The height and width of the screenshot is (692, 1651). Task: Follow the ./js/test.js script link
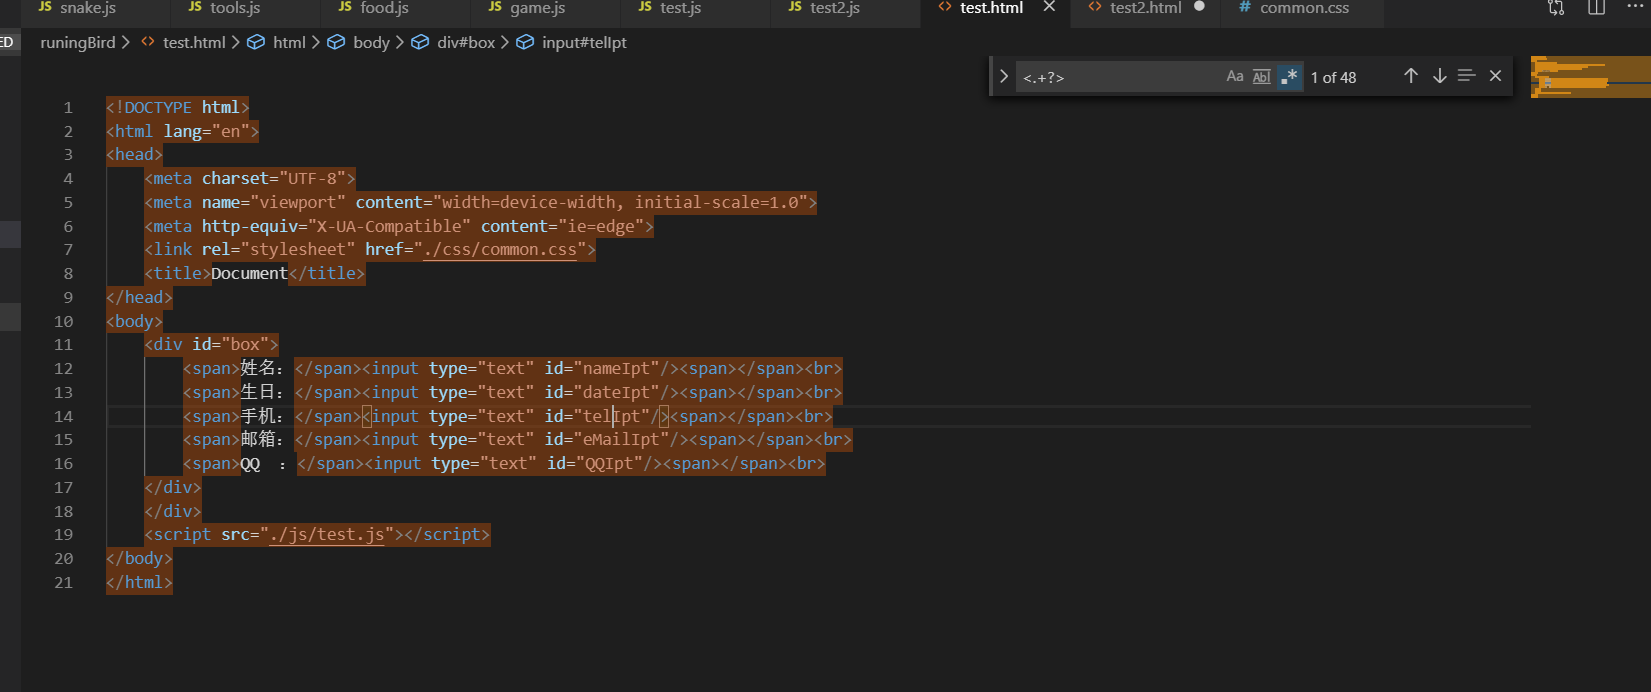pos(327,535)
